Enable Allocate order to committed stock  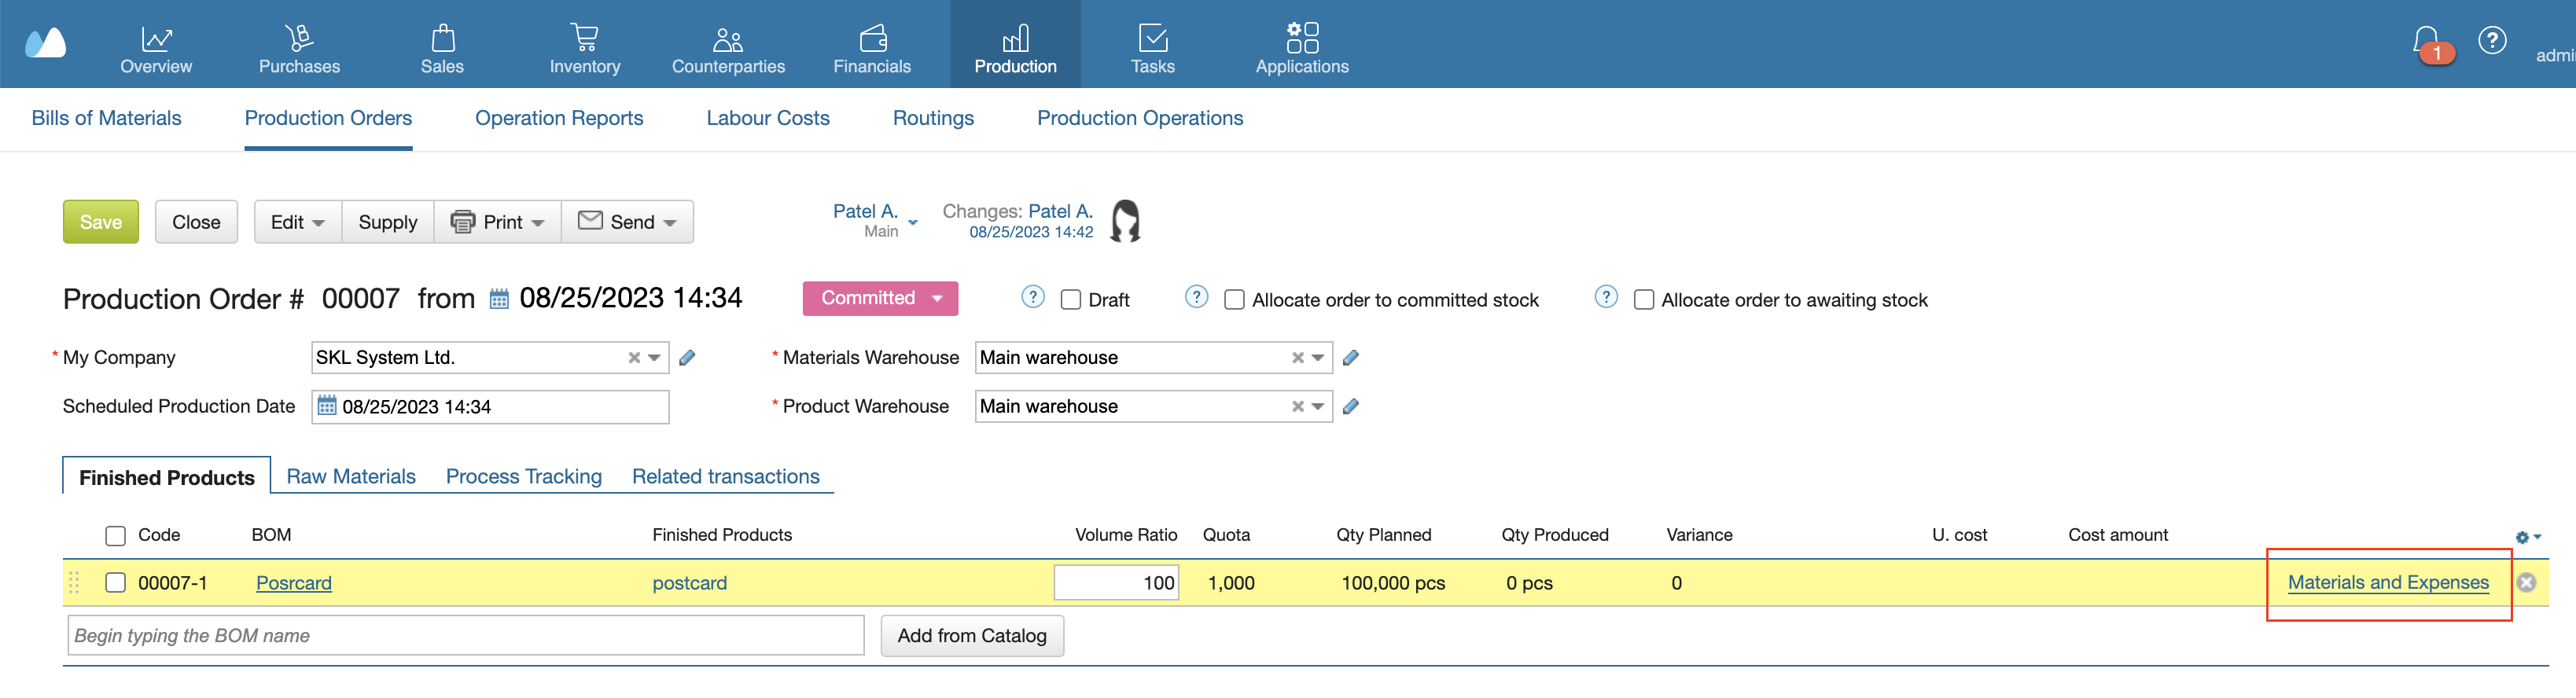pyautogui.click(x=1235, y=300)
